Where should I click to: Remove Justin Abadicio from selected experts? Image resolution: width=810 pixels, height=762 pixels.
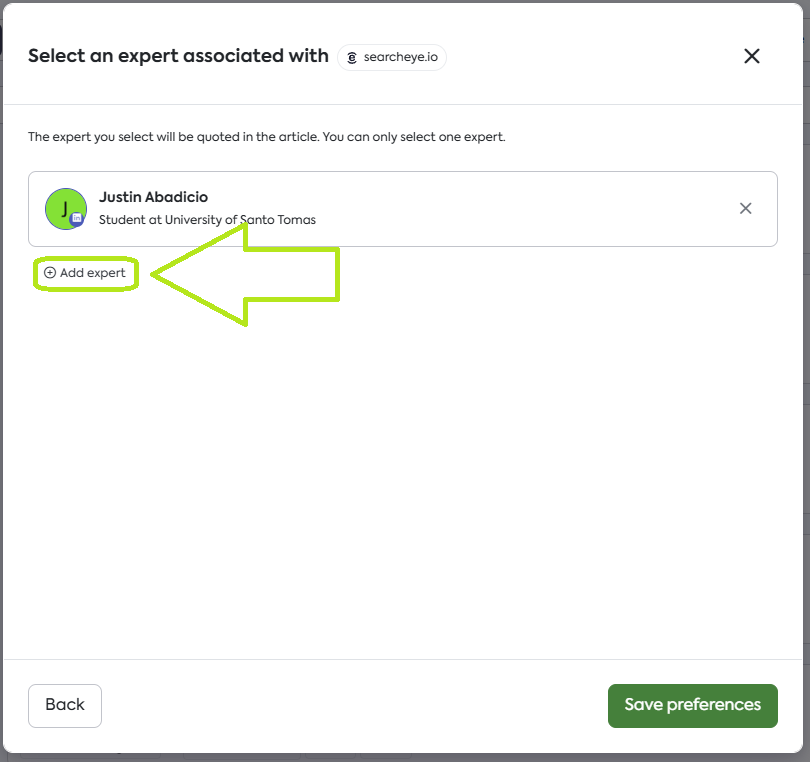[x=745, y=208]
